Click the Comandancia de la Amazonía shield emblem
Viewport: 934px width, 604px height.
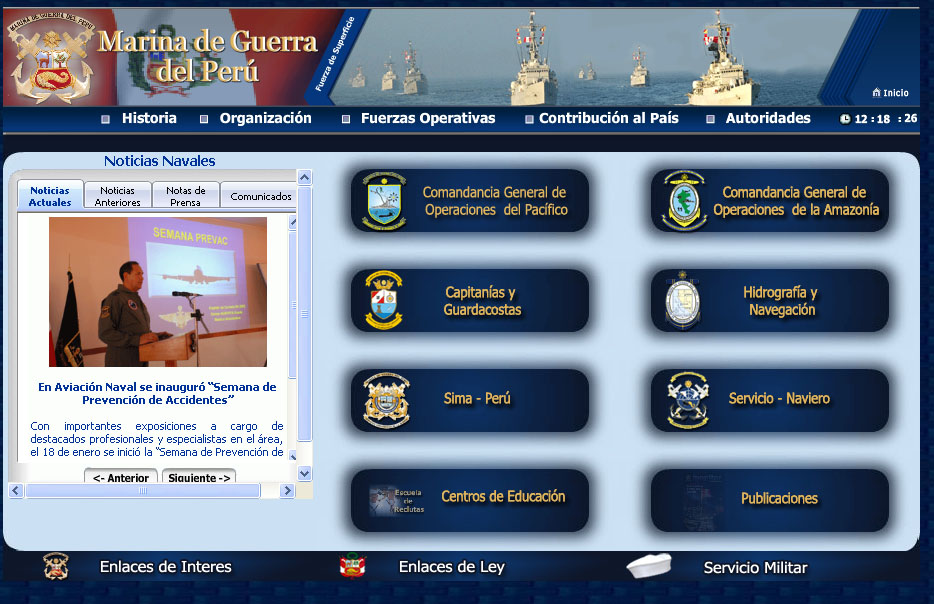pos(684,201)
